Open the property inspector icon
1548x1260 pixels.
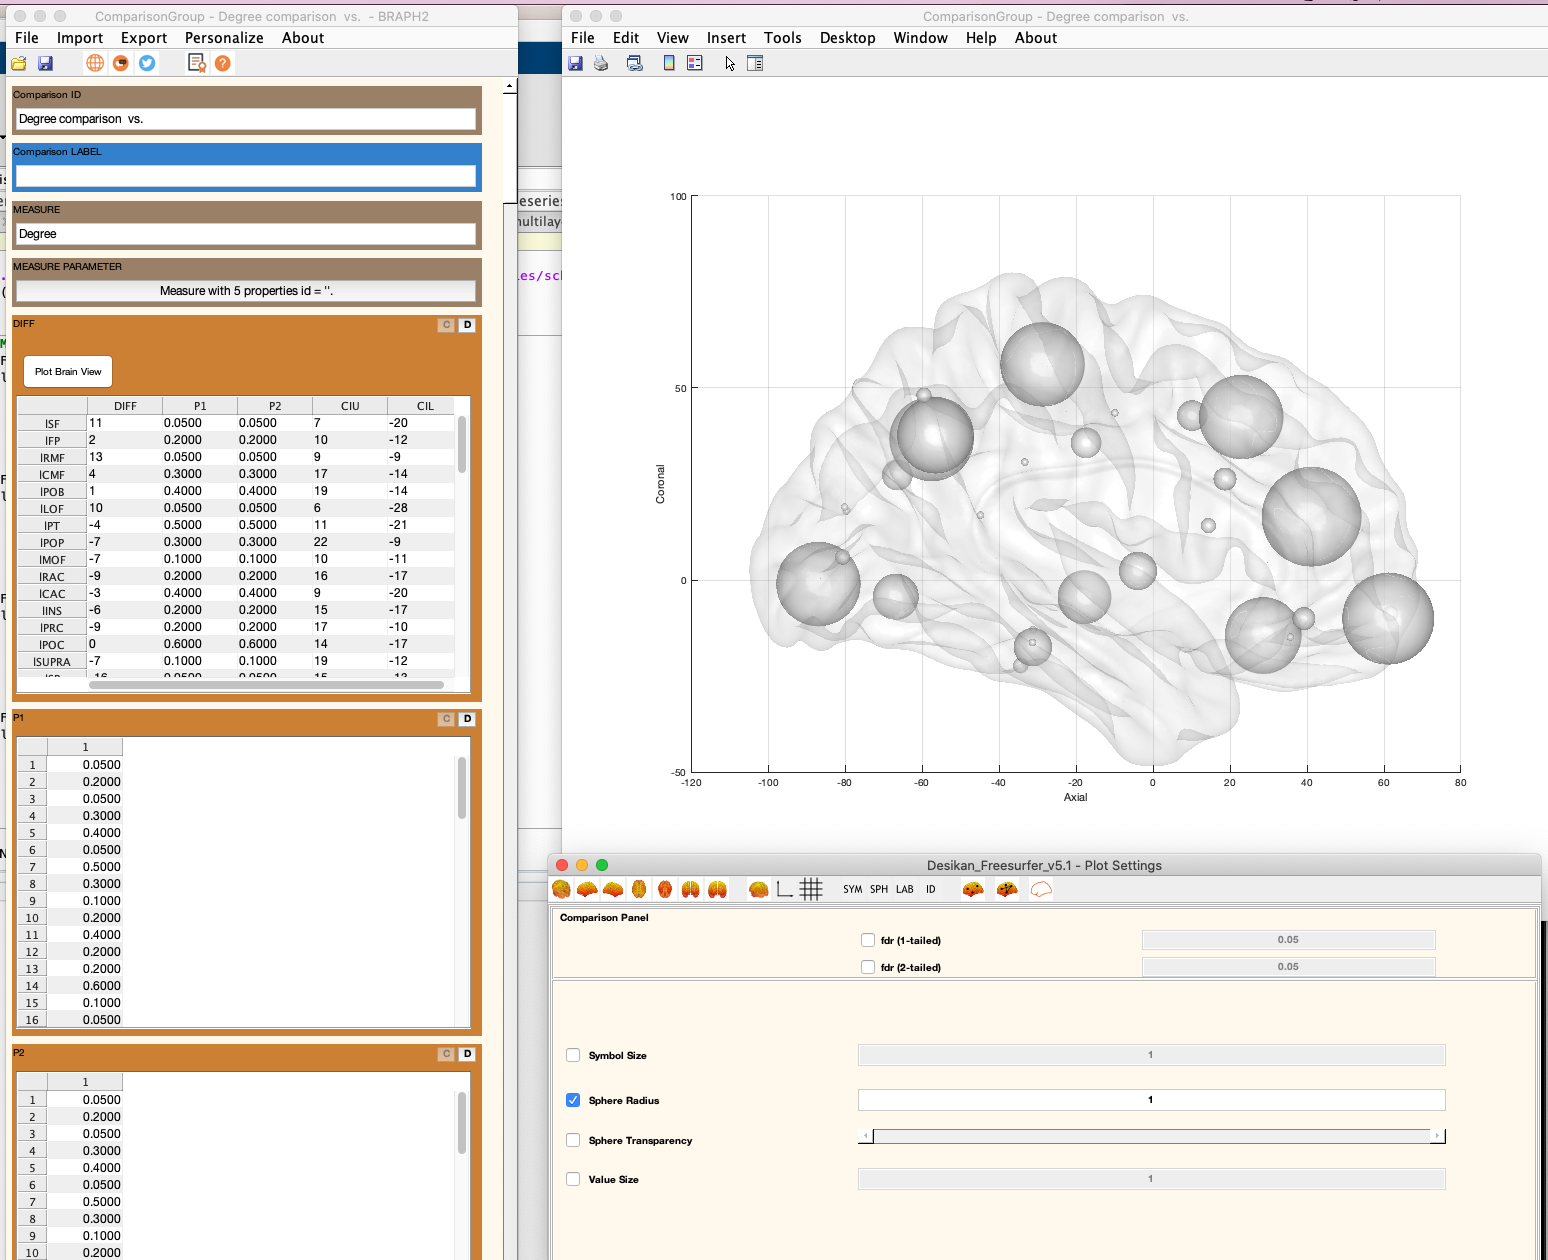(755, 63)
